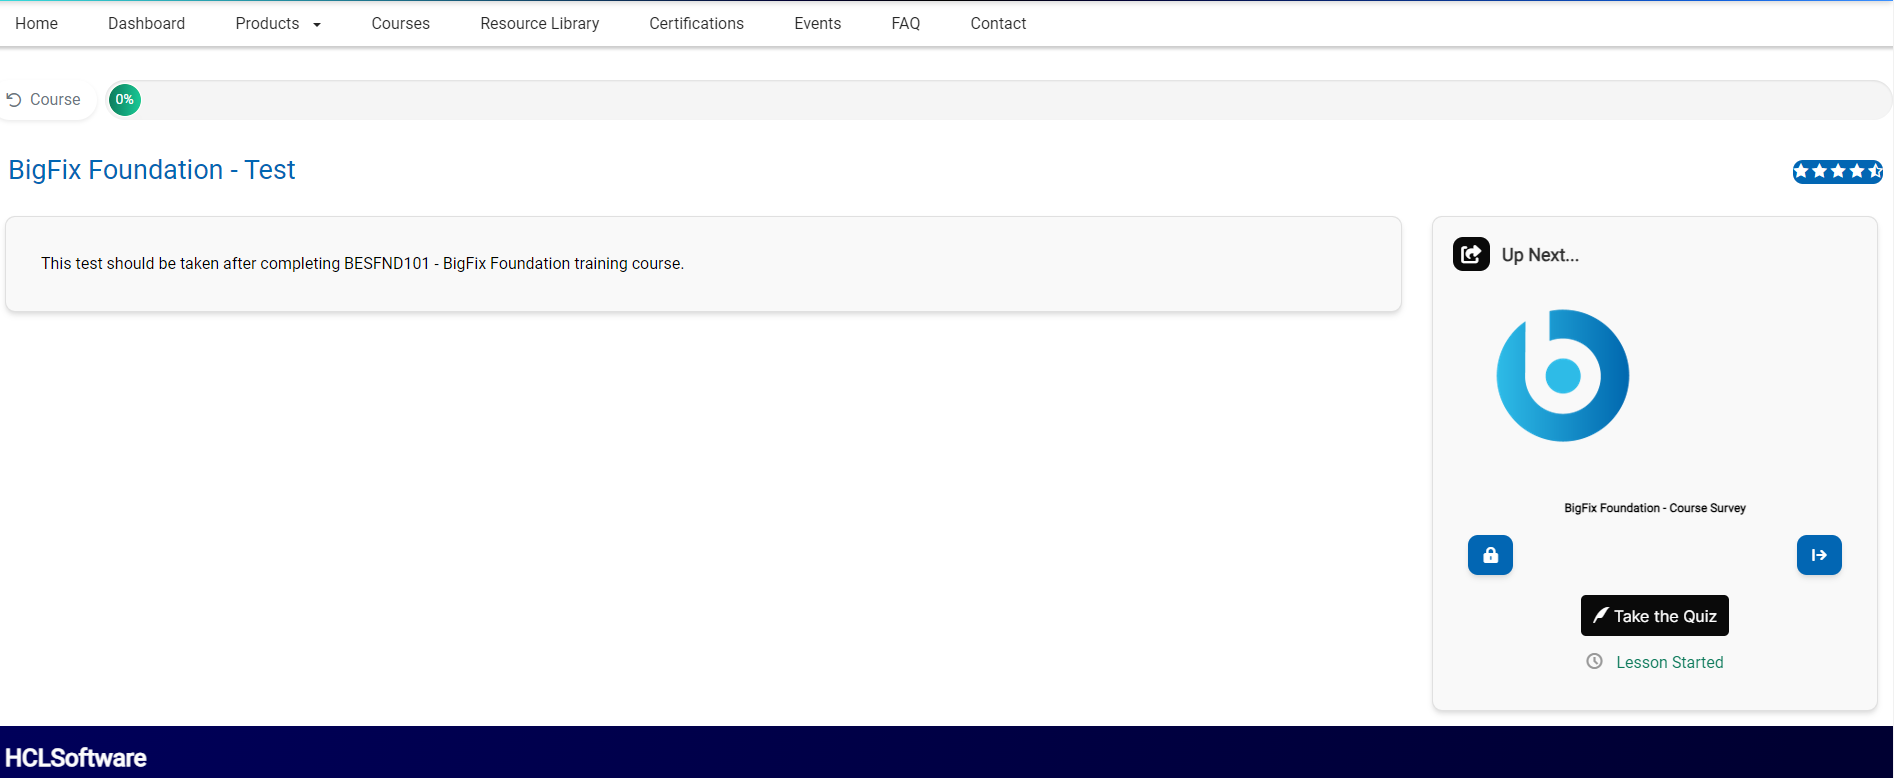Click the Up Next share-arrow icon

[1471, 254]
